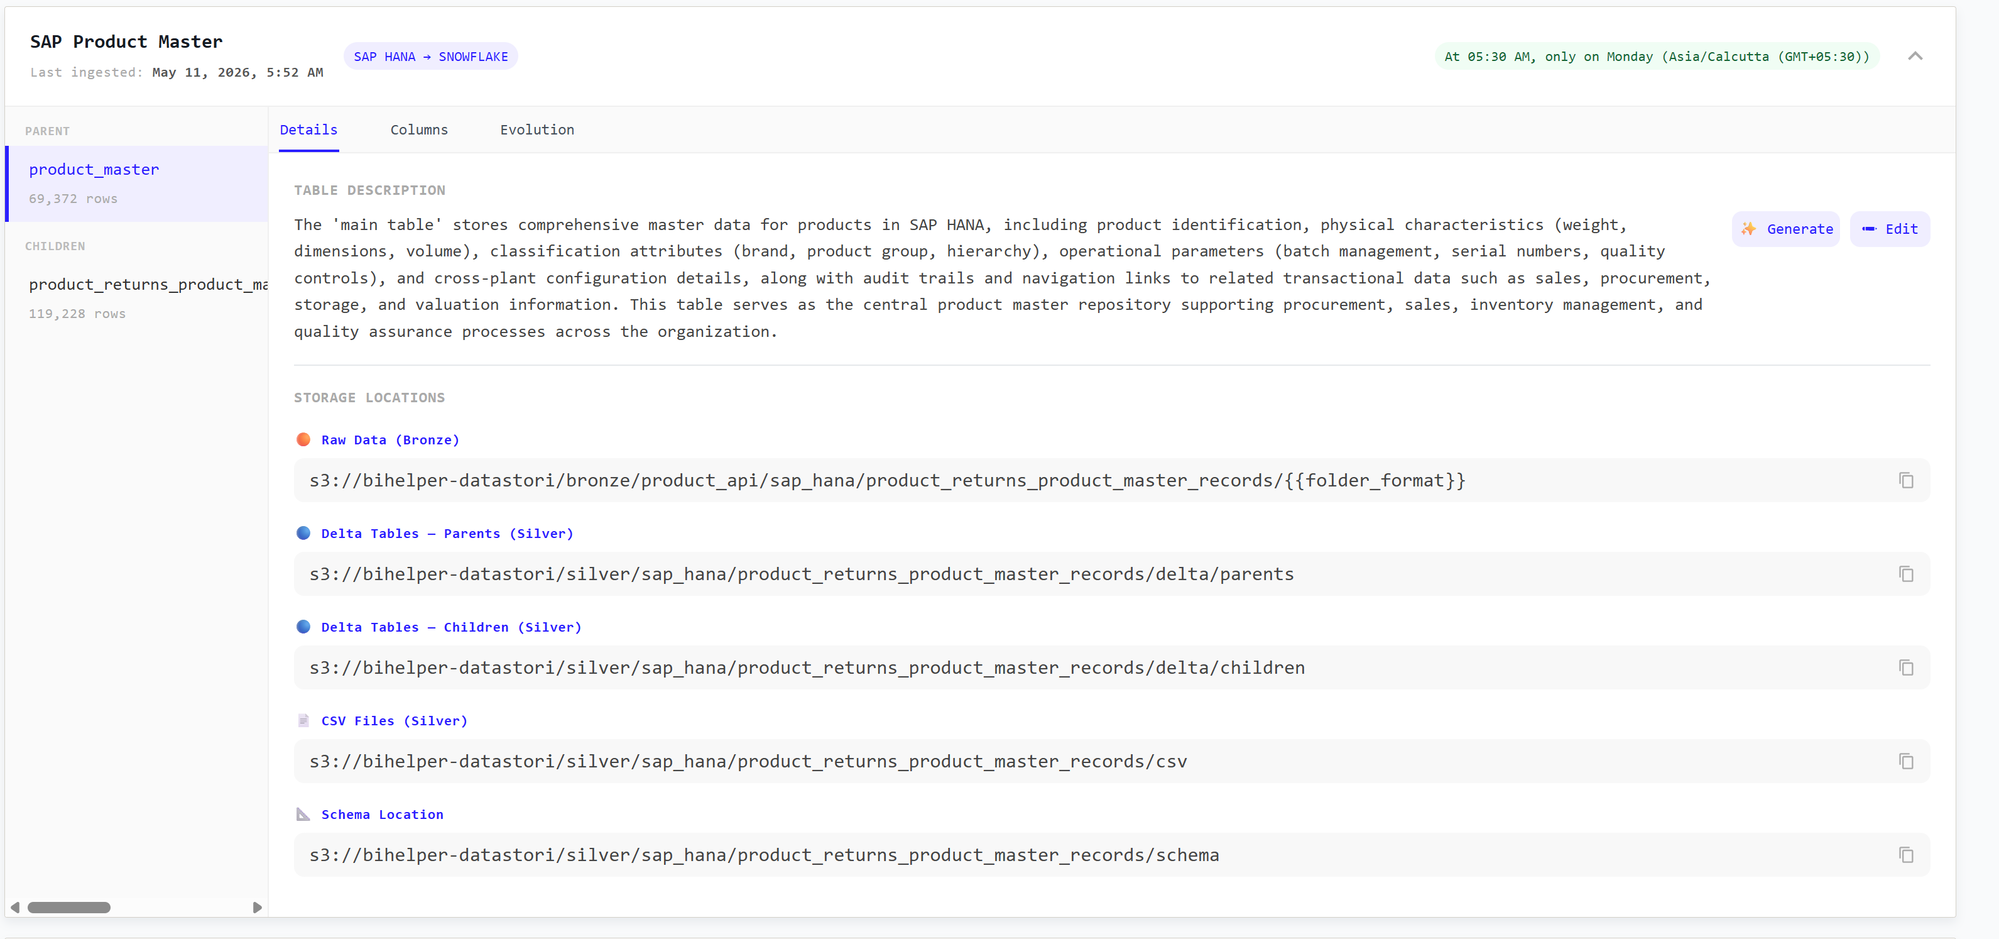Screen dimensions: 1999x939
Task: Click the PARENT section label
Action: tap(47, 131)
